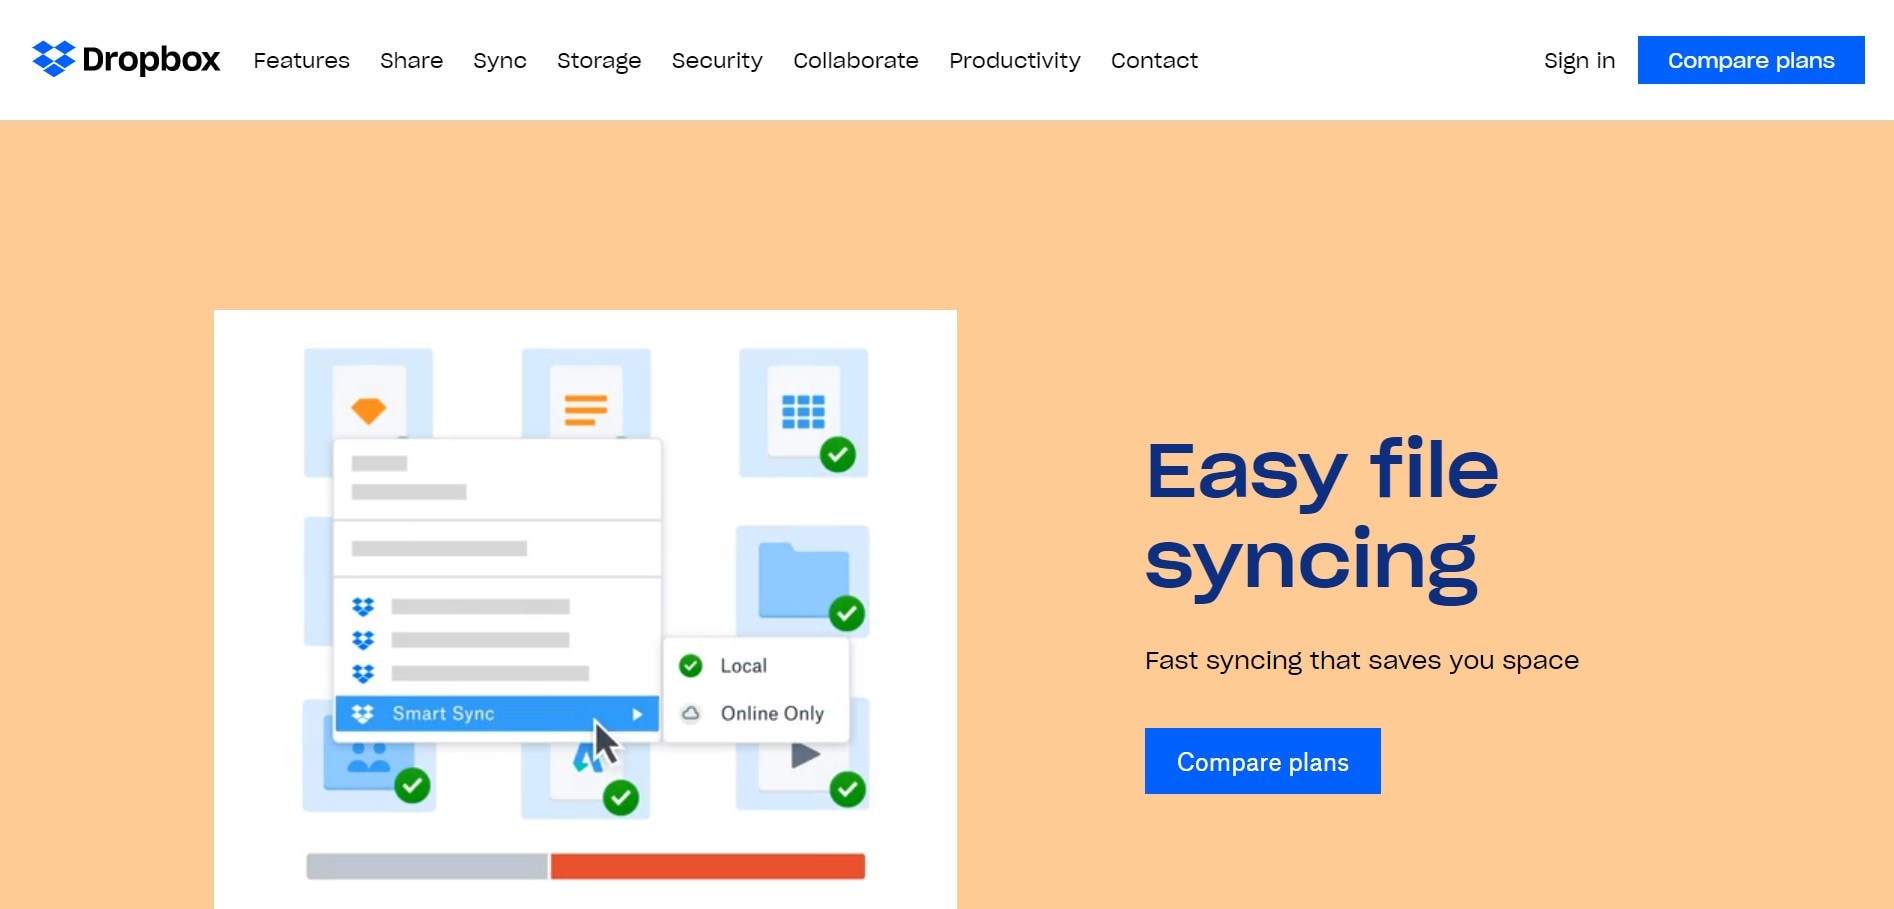Viewport: 1894px width, 909px height.
Task: Click the Dropbox logo icon in the header
Action: [x=54, y=59]
